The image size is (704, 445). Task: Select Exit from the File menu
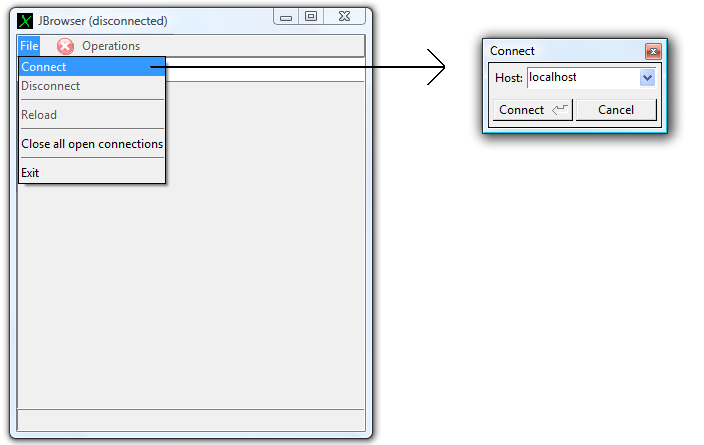[30, 173]
